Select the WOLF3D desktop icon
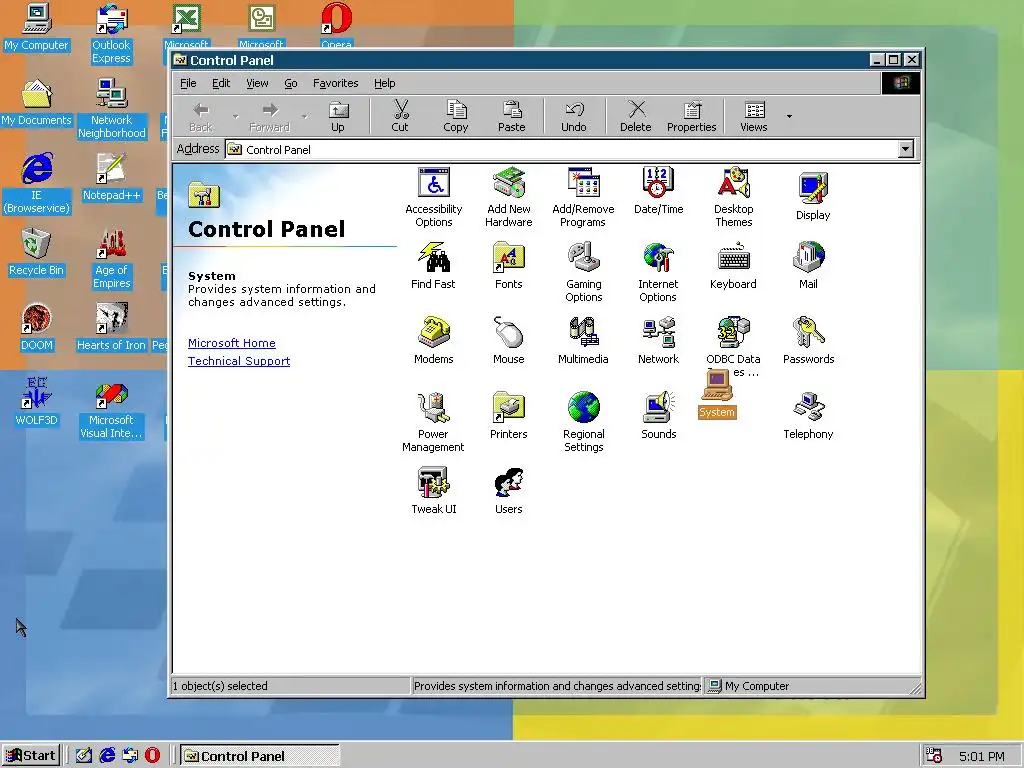 (x=36, y=402)
